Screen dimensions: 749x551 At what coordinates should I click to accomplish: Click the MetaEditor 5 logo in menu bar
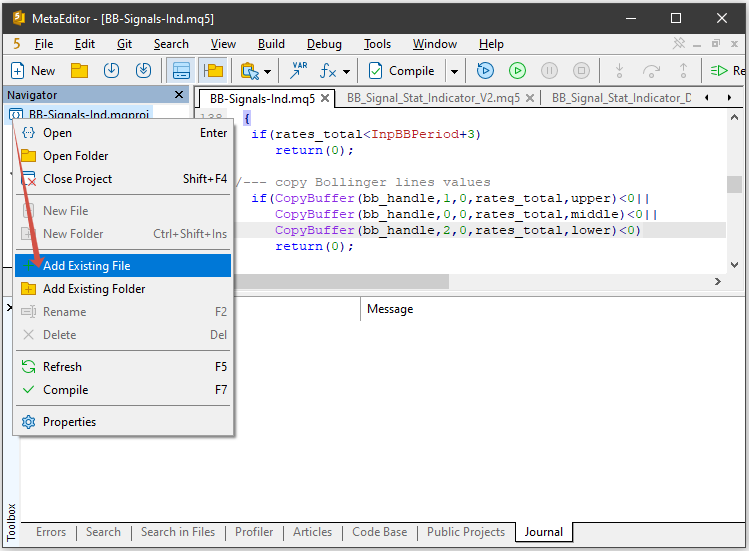click(17, 44)
